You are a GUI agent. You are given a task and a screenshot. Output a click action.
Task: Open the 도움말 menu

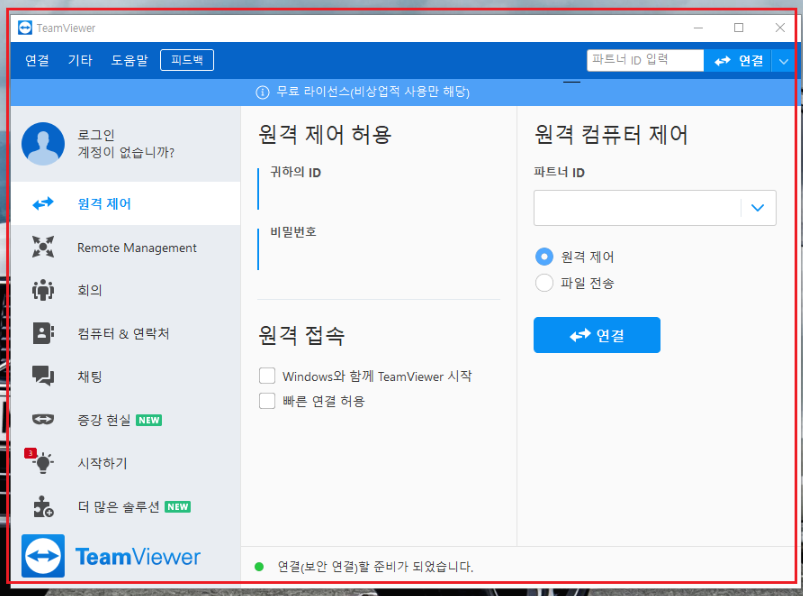[130, 60]
